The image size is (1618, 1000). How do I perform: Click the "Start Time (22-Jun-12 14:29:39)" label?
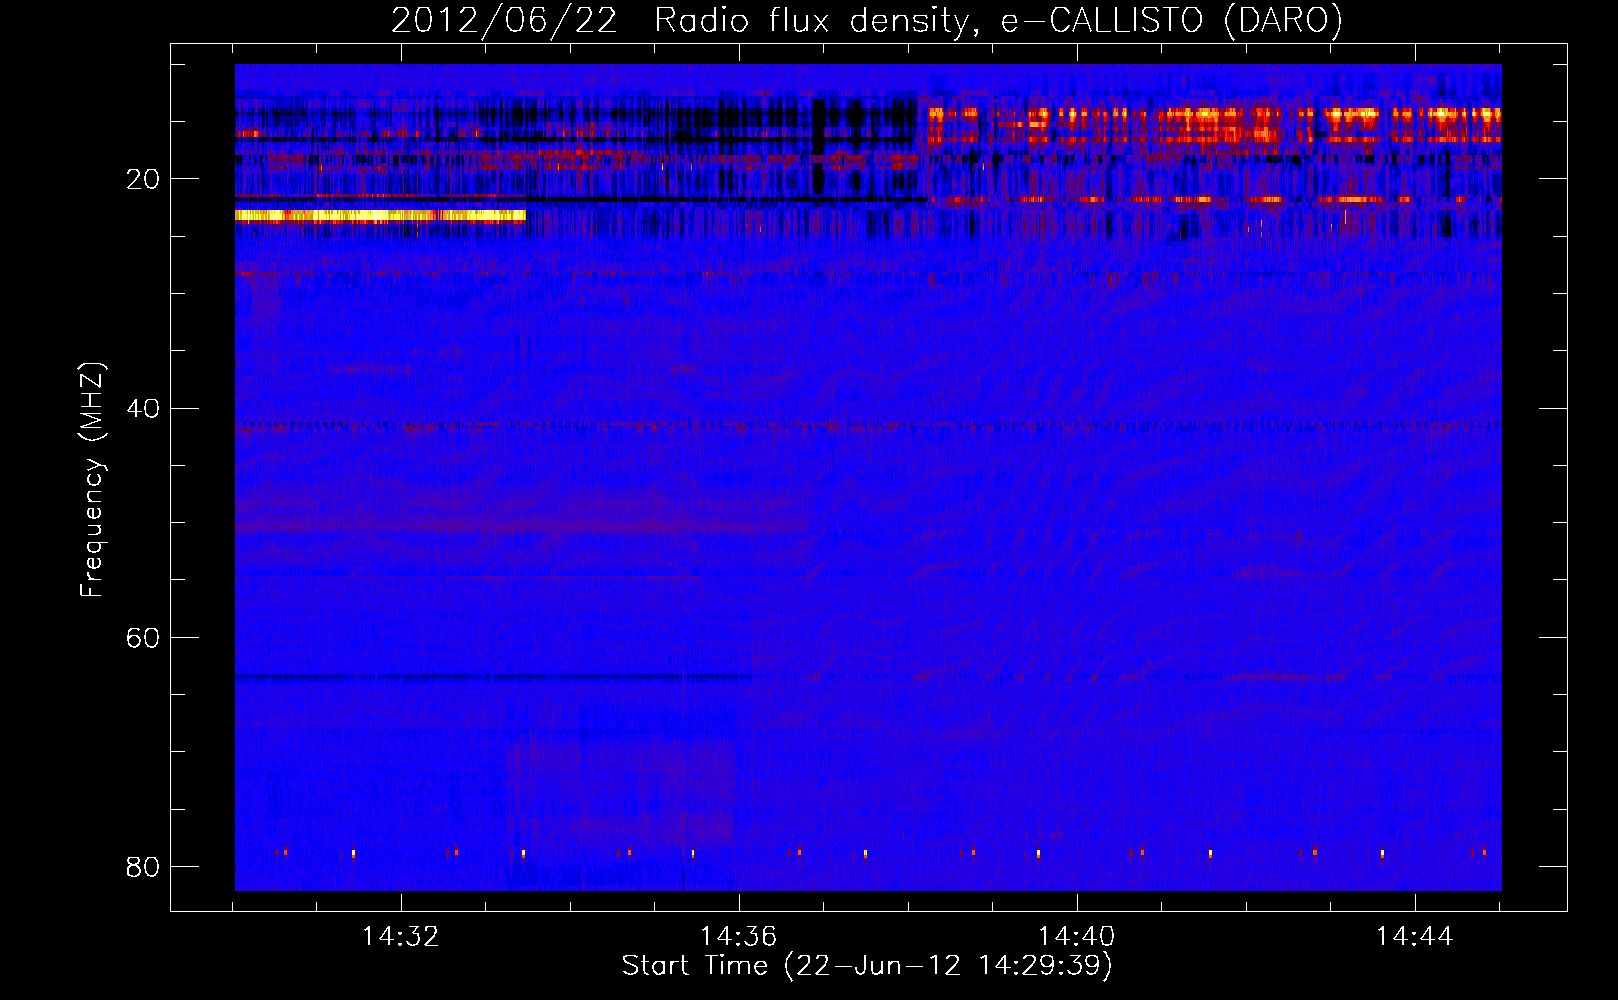tap(867, 966)
